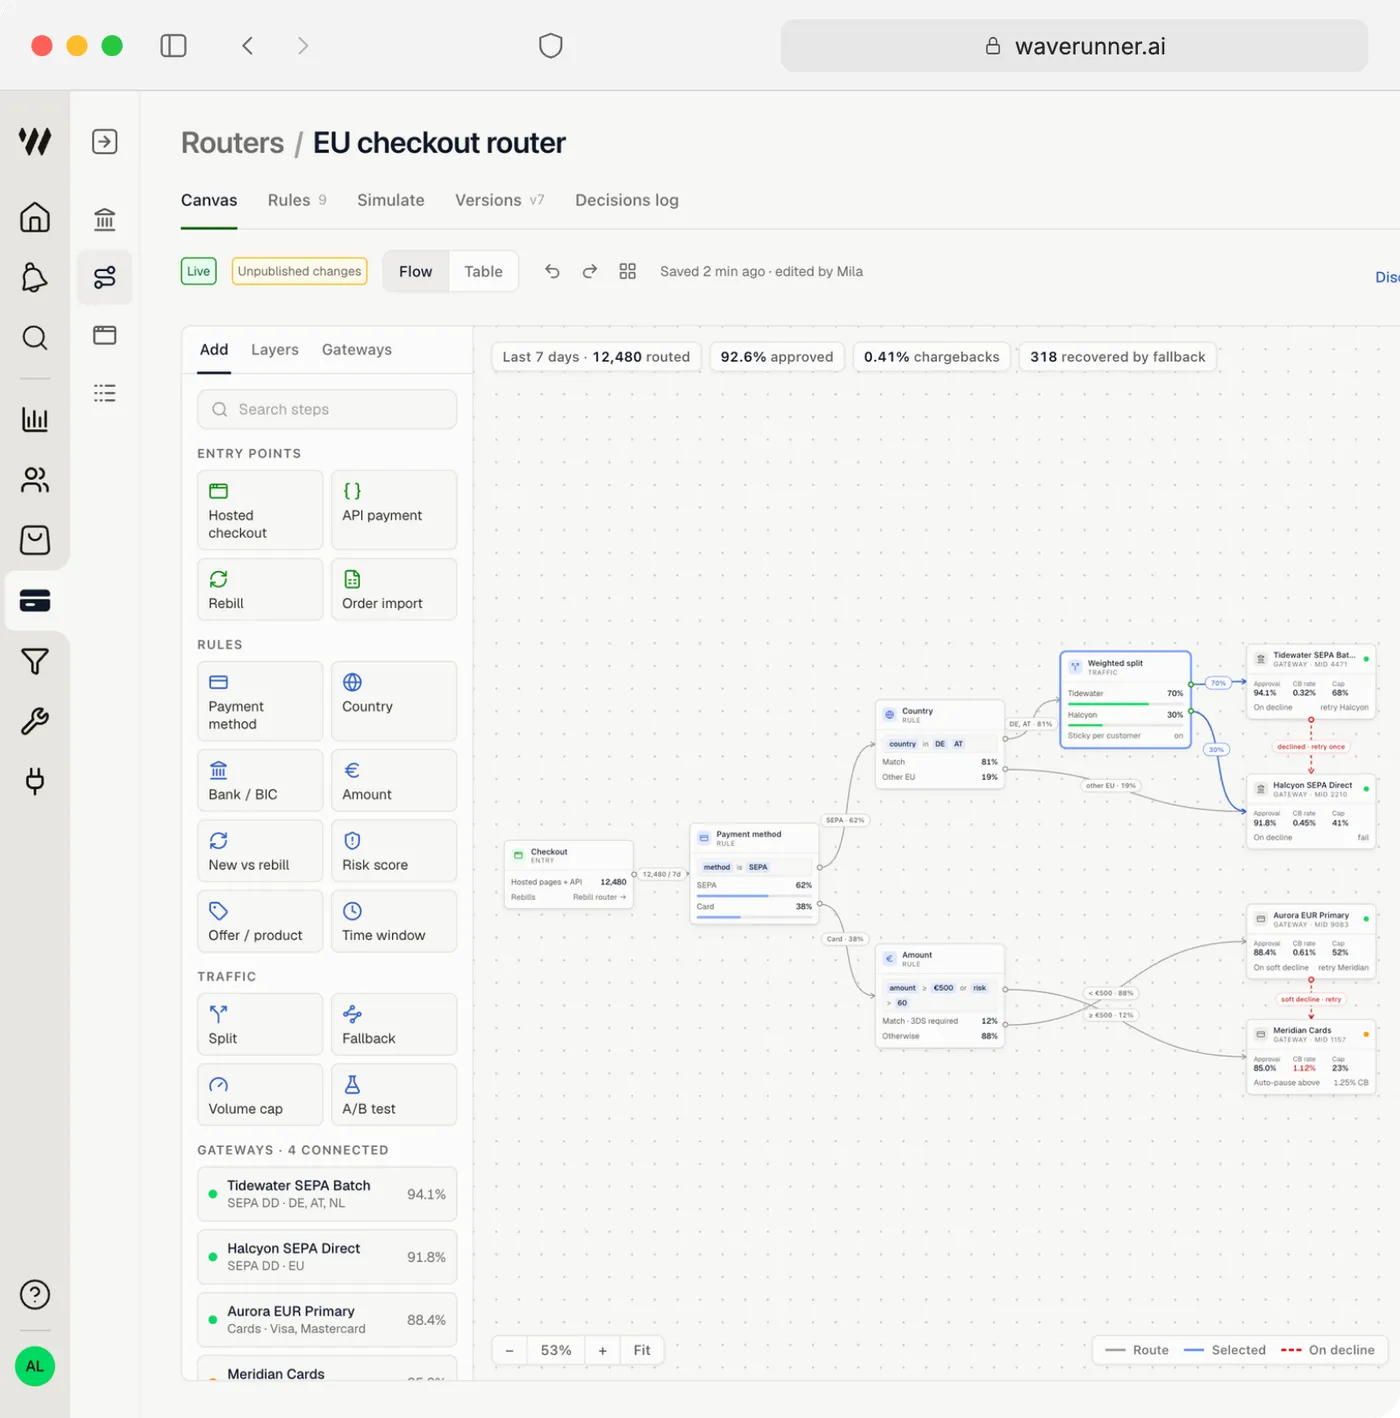This screenshot has height=1418, width=1400.
Task: Switch to Flow view
Action: [x=416, y=271]
